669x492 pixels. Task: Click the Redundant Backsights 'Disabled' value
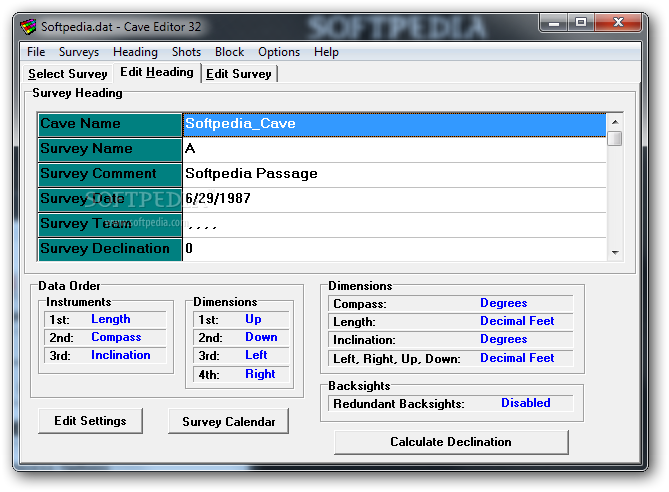pyautogui.click(x=526, y=403)
